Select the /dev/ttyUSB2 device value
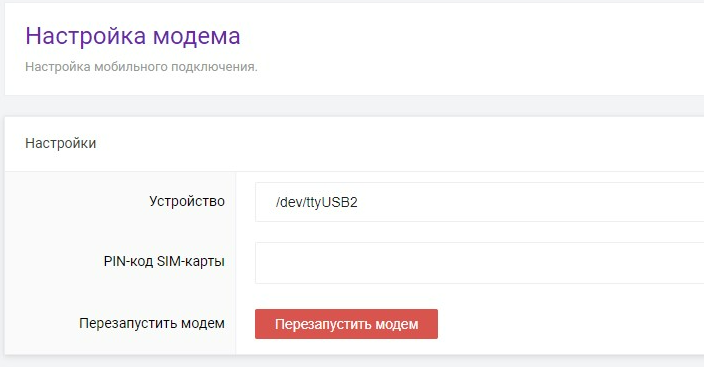Screen dimensions: 704x367 coord(317,202)
